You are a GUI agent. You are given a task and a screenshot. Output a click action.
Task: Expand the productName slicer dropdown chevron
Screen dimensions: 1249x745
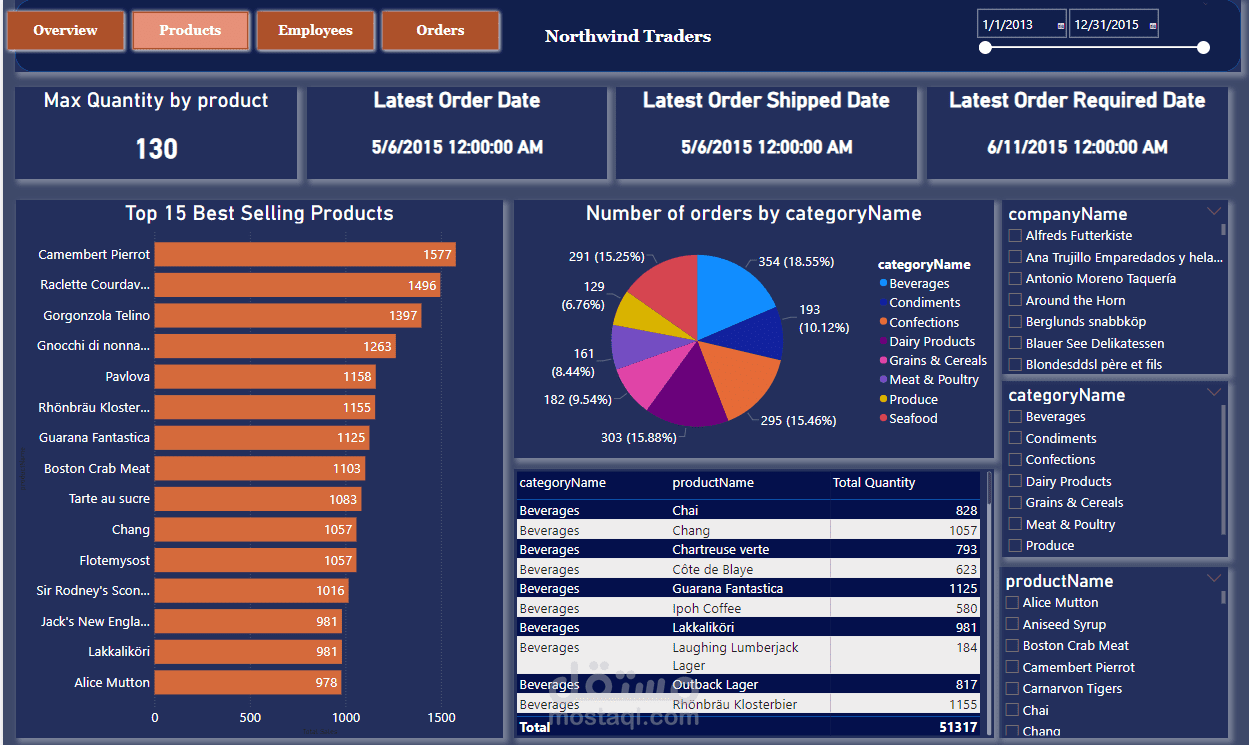click(x=1214, y=578)
